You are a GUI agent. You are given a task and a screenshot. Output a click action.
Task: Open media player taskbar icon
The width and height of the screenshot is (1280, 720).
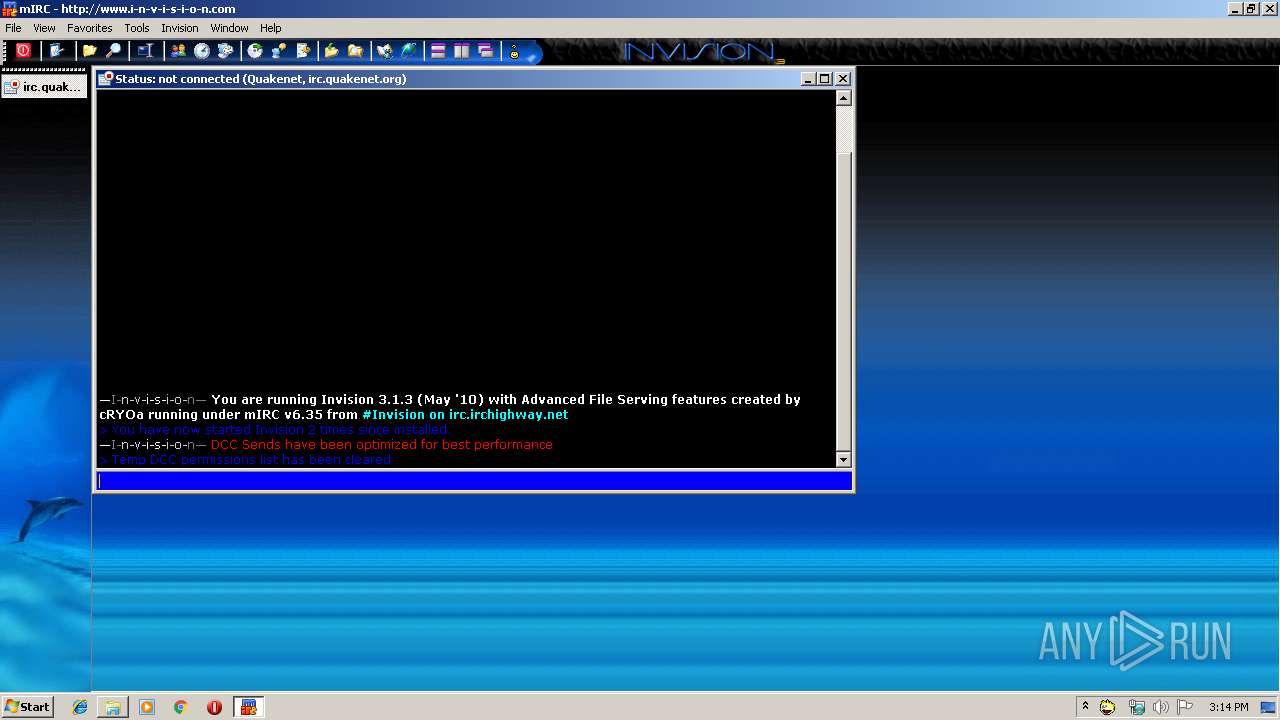point(147,707)
